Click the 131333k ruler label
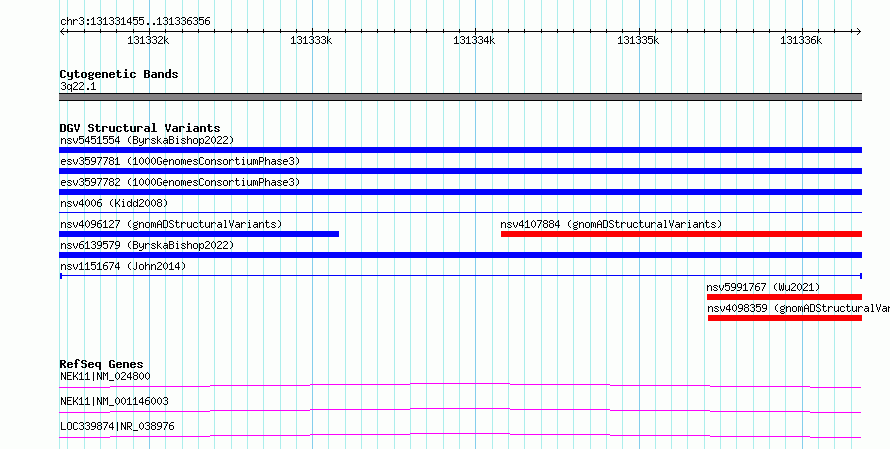This screenshot has width=890, height=449. (x=311, y=40)
